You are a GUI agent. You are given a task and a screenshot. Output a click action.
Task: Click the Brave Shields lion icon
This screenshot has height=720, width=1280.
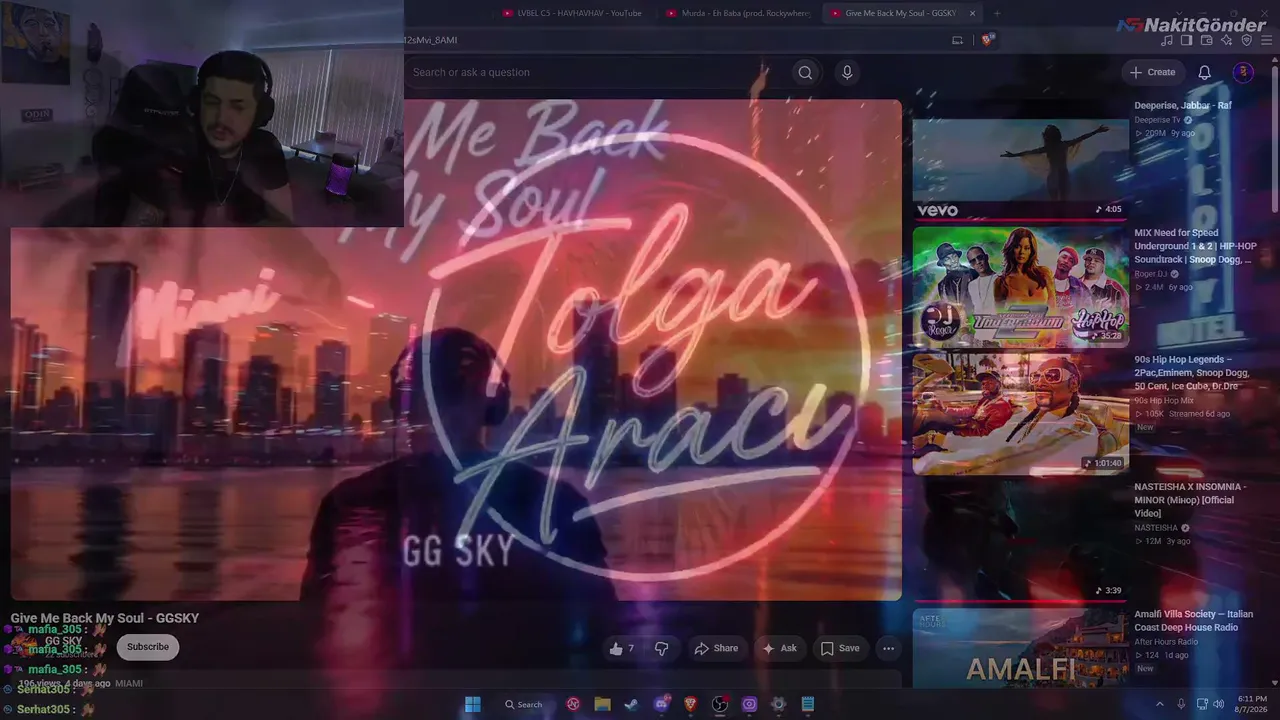pyautogui.click(x=988, y=40)
